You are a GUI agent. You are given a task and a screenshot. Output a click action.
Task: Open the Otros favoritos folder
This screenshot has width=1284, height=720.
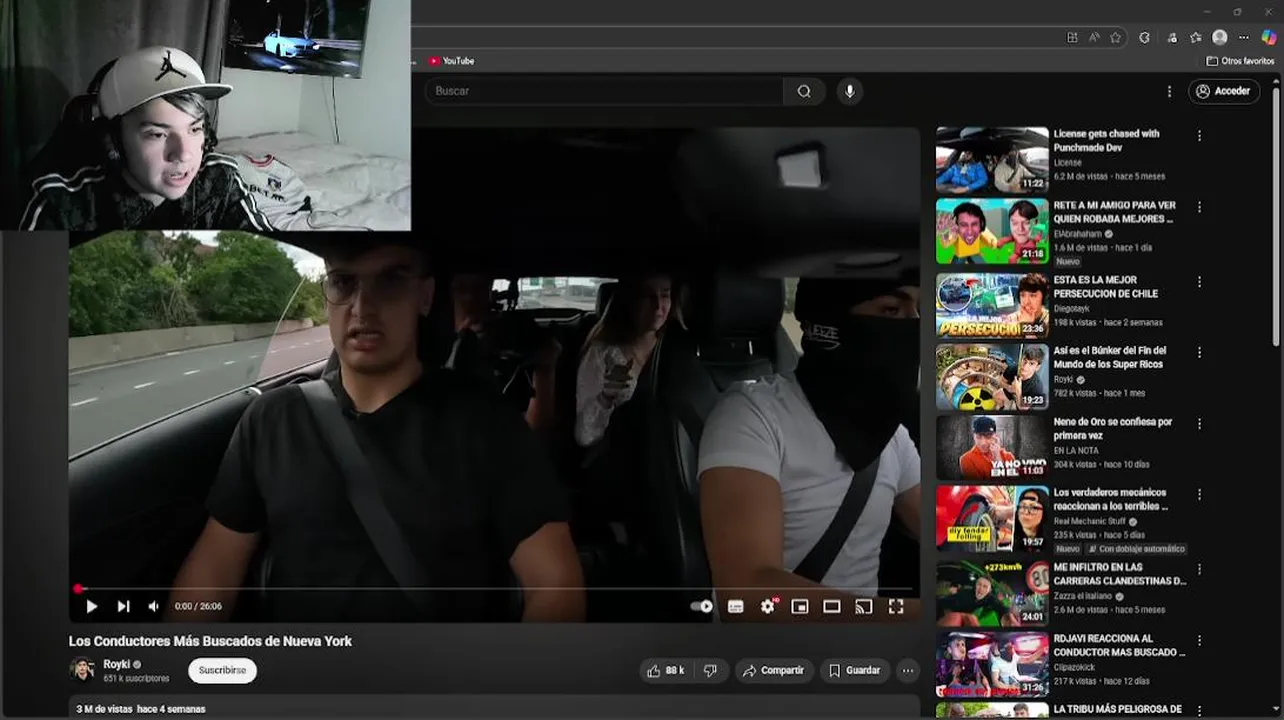pos(1240,61)
